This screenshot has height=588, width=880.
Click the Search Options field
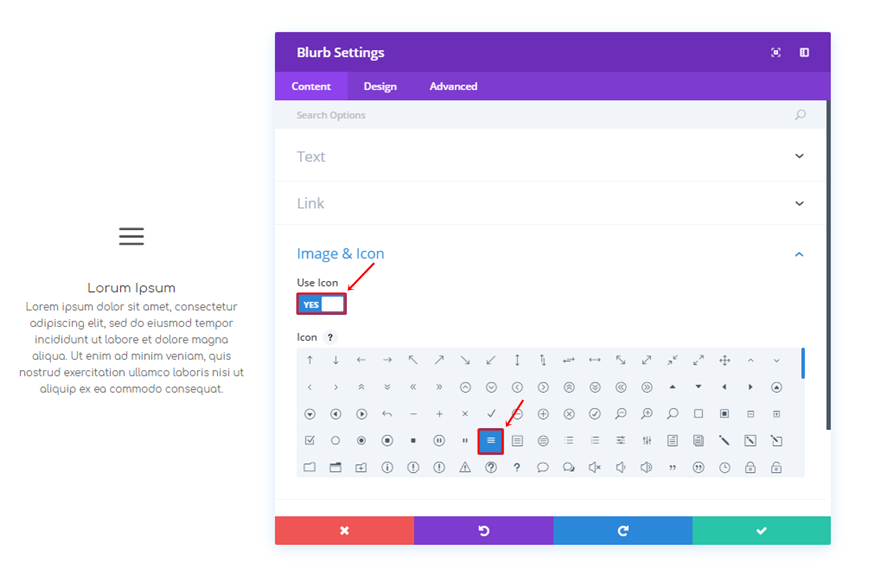[540, 116]
